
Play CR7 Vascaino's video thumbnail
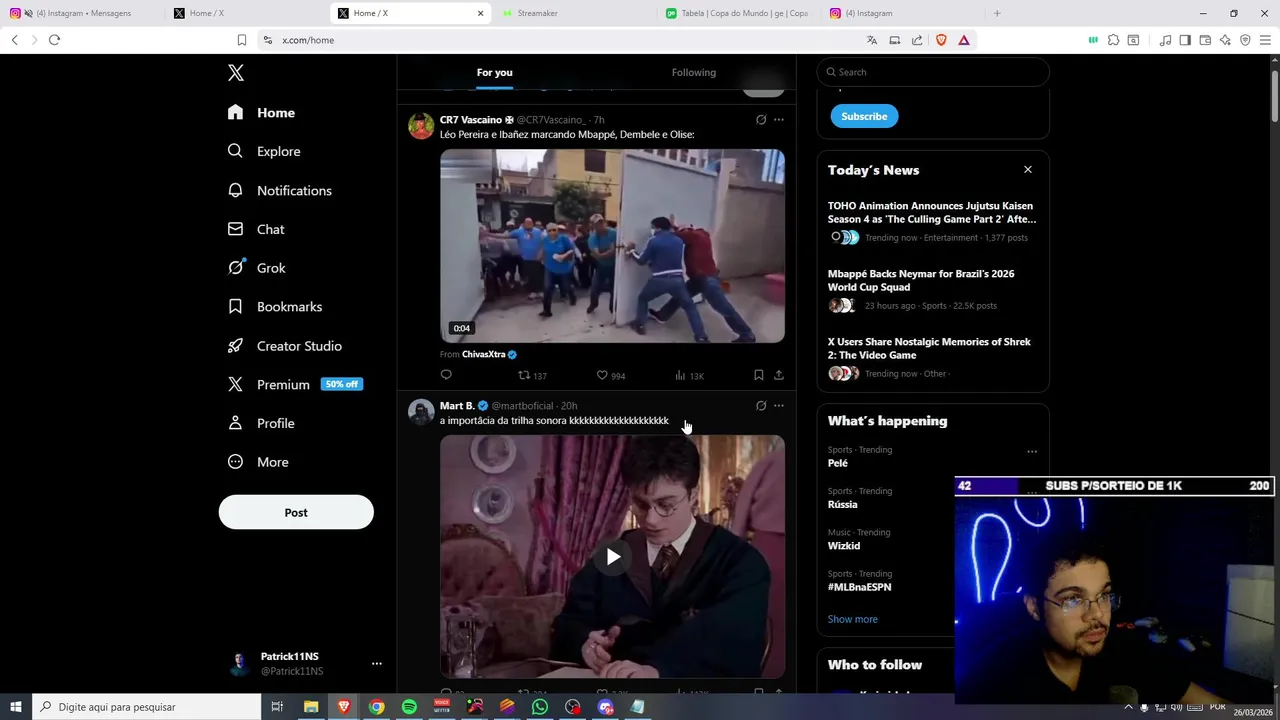point(612,246)
